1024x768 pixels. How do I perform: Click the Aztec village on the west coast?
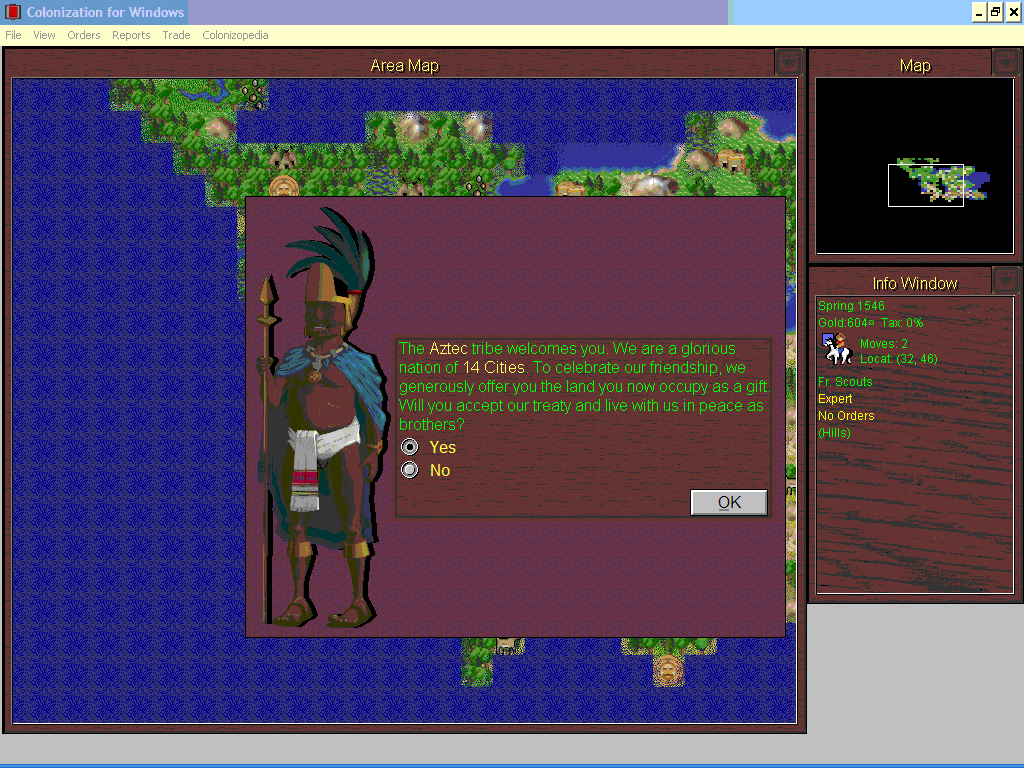(283, 186)
